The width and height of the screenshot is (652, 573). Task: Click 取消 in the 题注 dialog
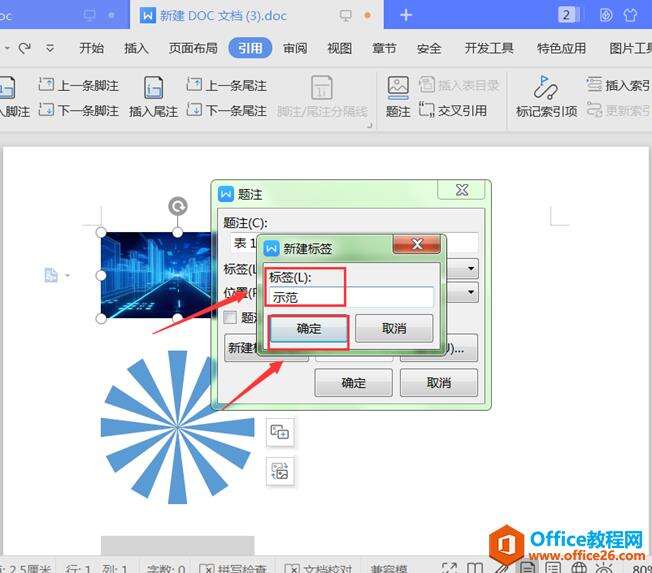point(439,383)
